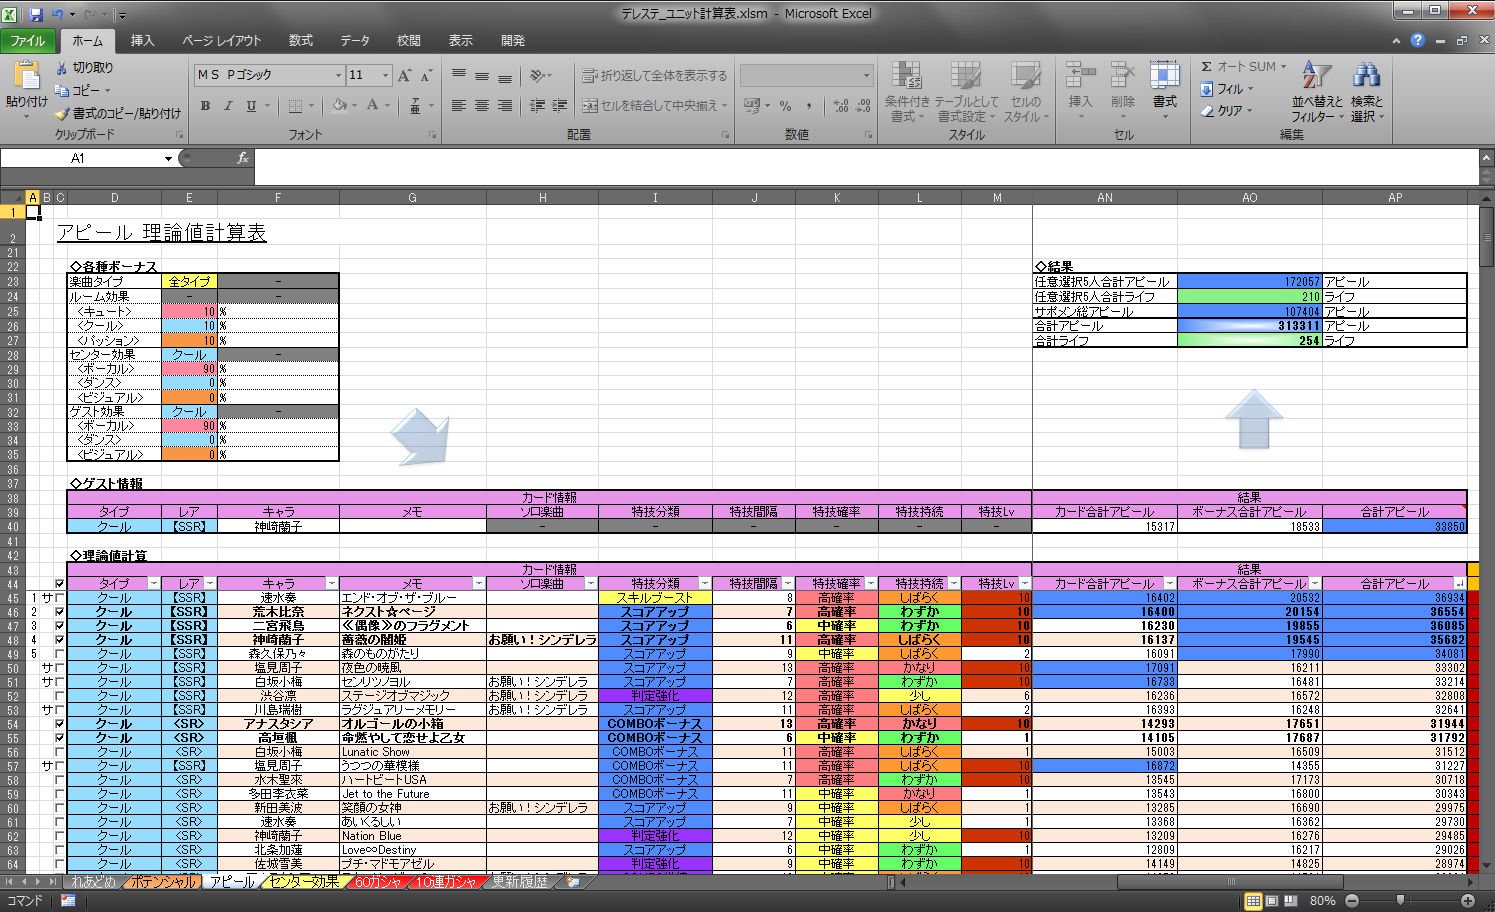Uncheck the checkbox for 二宮飛鳥 row

(x=60, y=626)
